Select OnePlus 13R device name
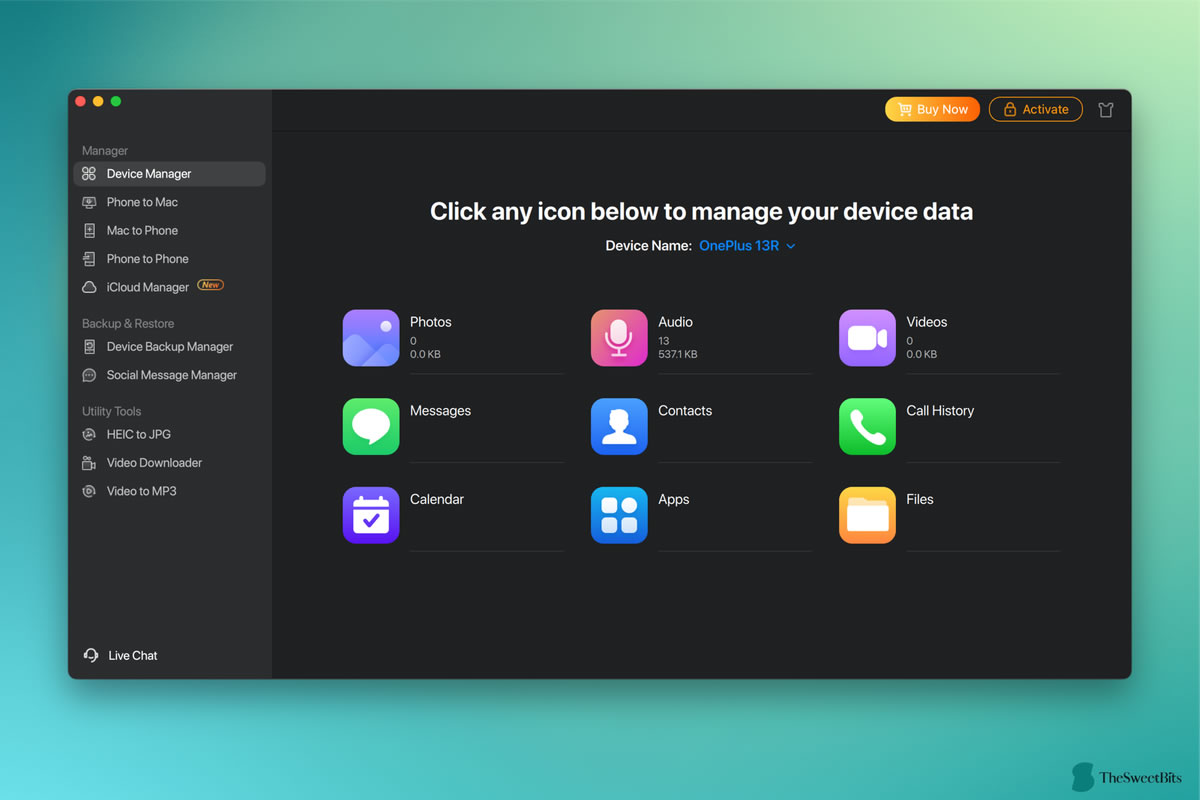 coord(739,245)
